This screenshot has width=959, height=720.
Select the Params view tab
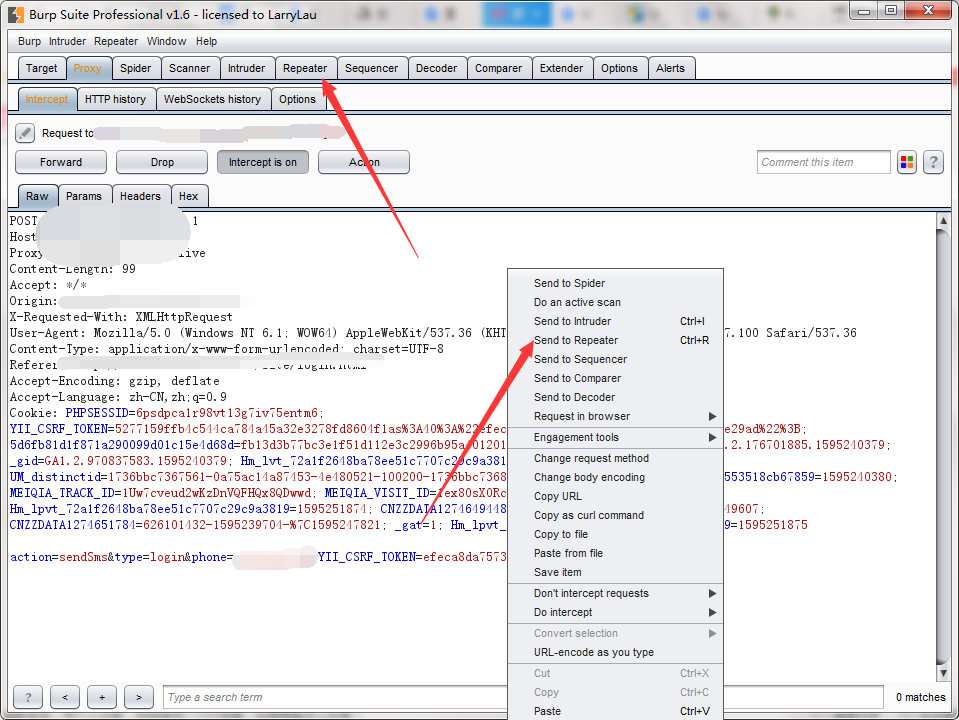pos(84,196)
